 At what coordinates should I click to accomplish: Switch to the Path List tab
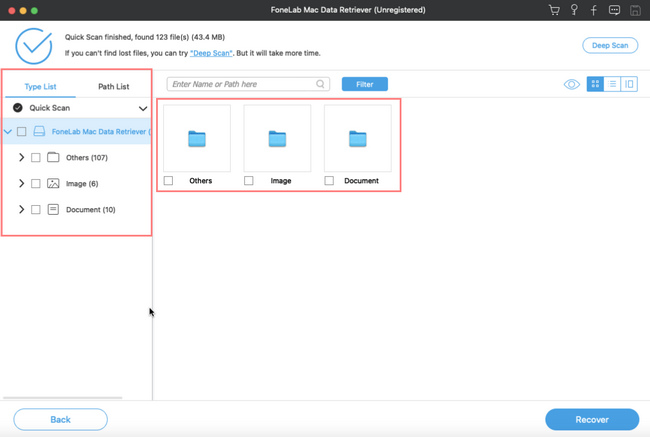pos(114,87)
